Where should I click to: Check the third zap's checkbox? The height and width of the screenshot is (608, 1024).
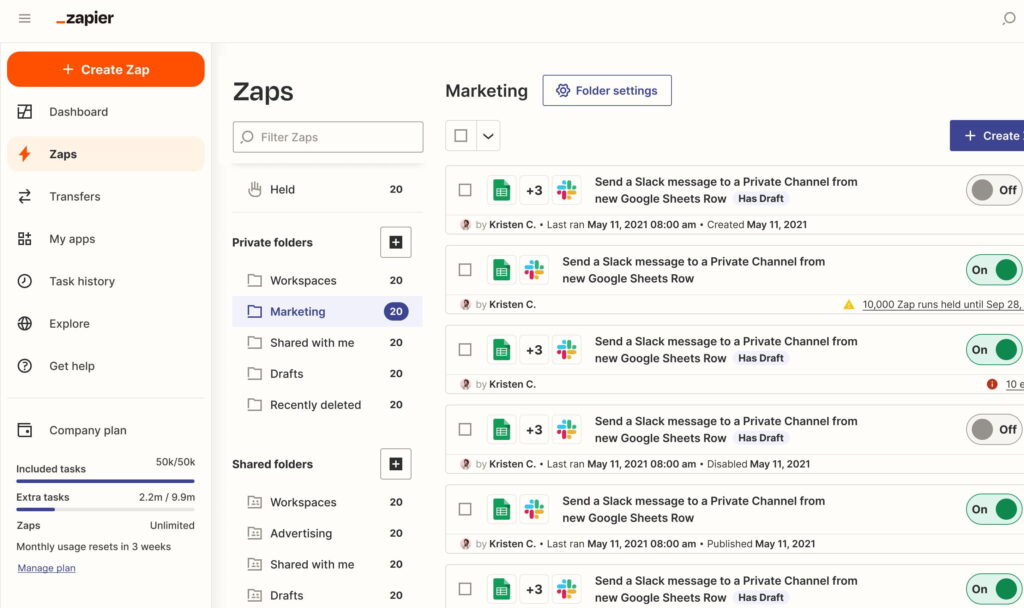pyautogui.click(x=465, y=350)
